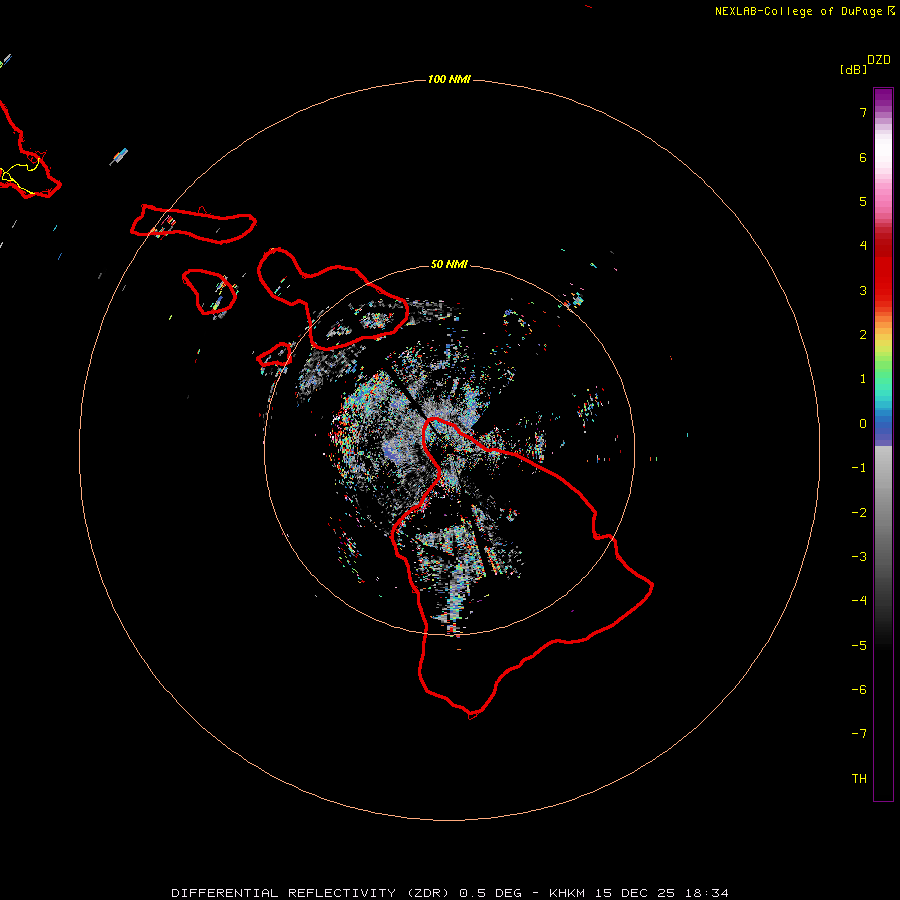Screen dimensions: 900x900
Task: Click the -4 value on the color scale
Action: pyautogui.click(x=859, y=600)
